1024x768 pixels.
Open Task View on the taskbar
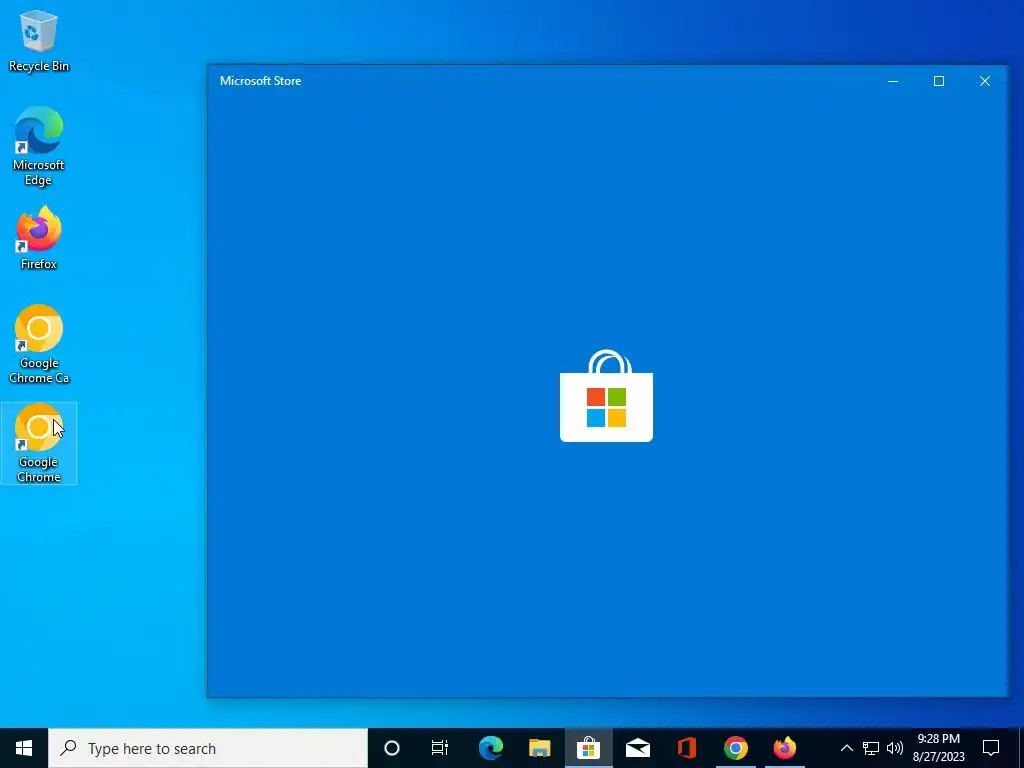pos(440,748)
